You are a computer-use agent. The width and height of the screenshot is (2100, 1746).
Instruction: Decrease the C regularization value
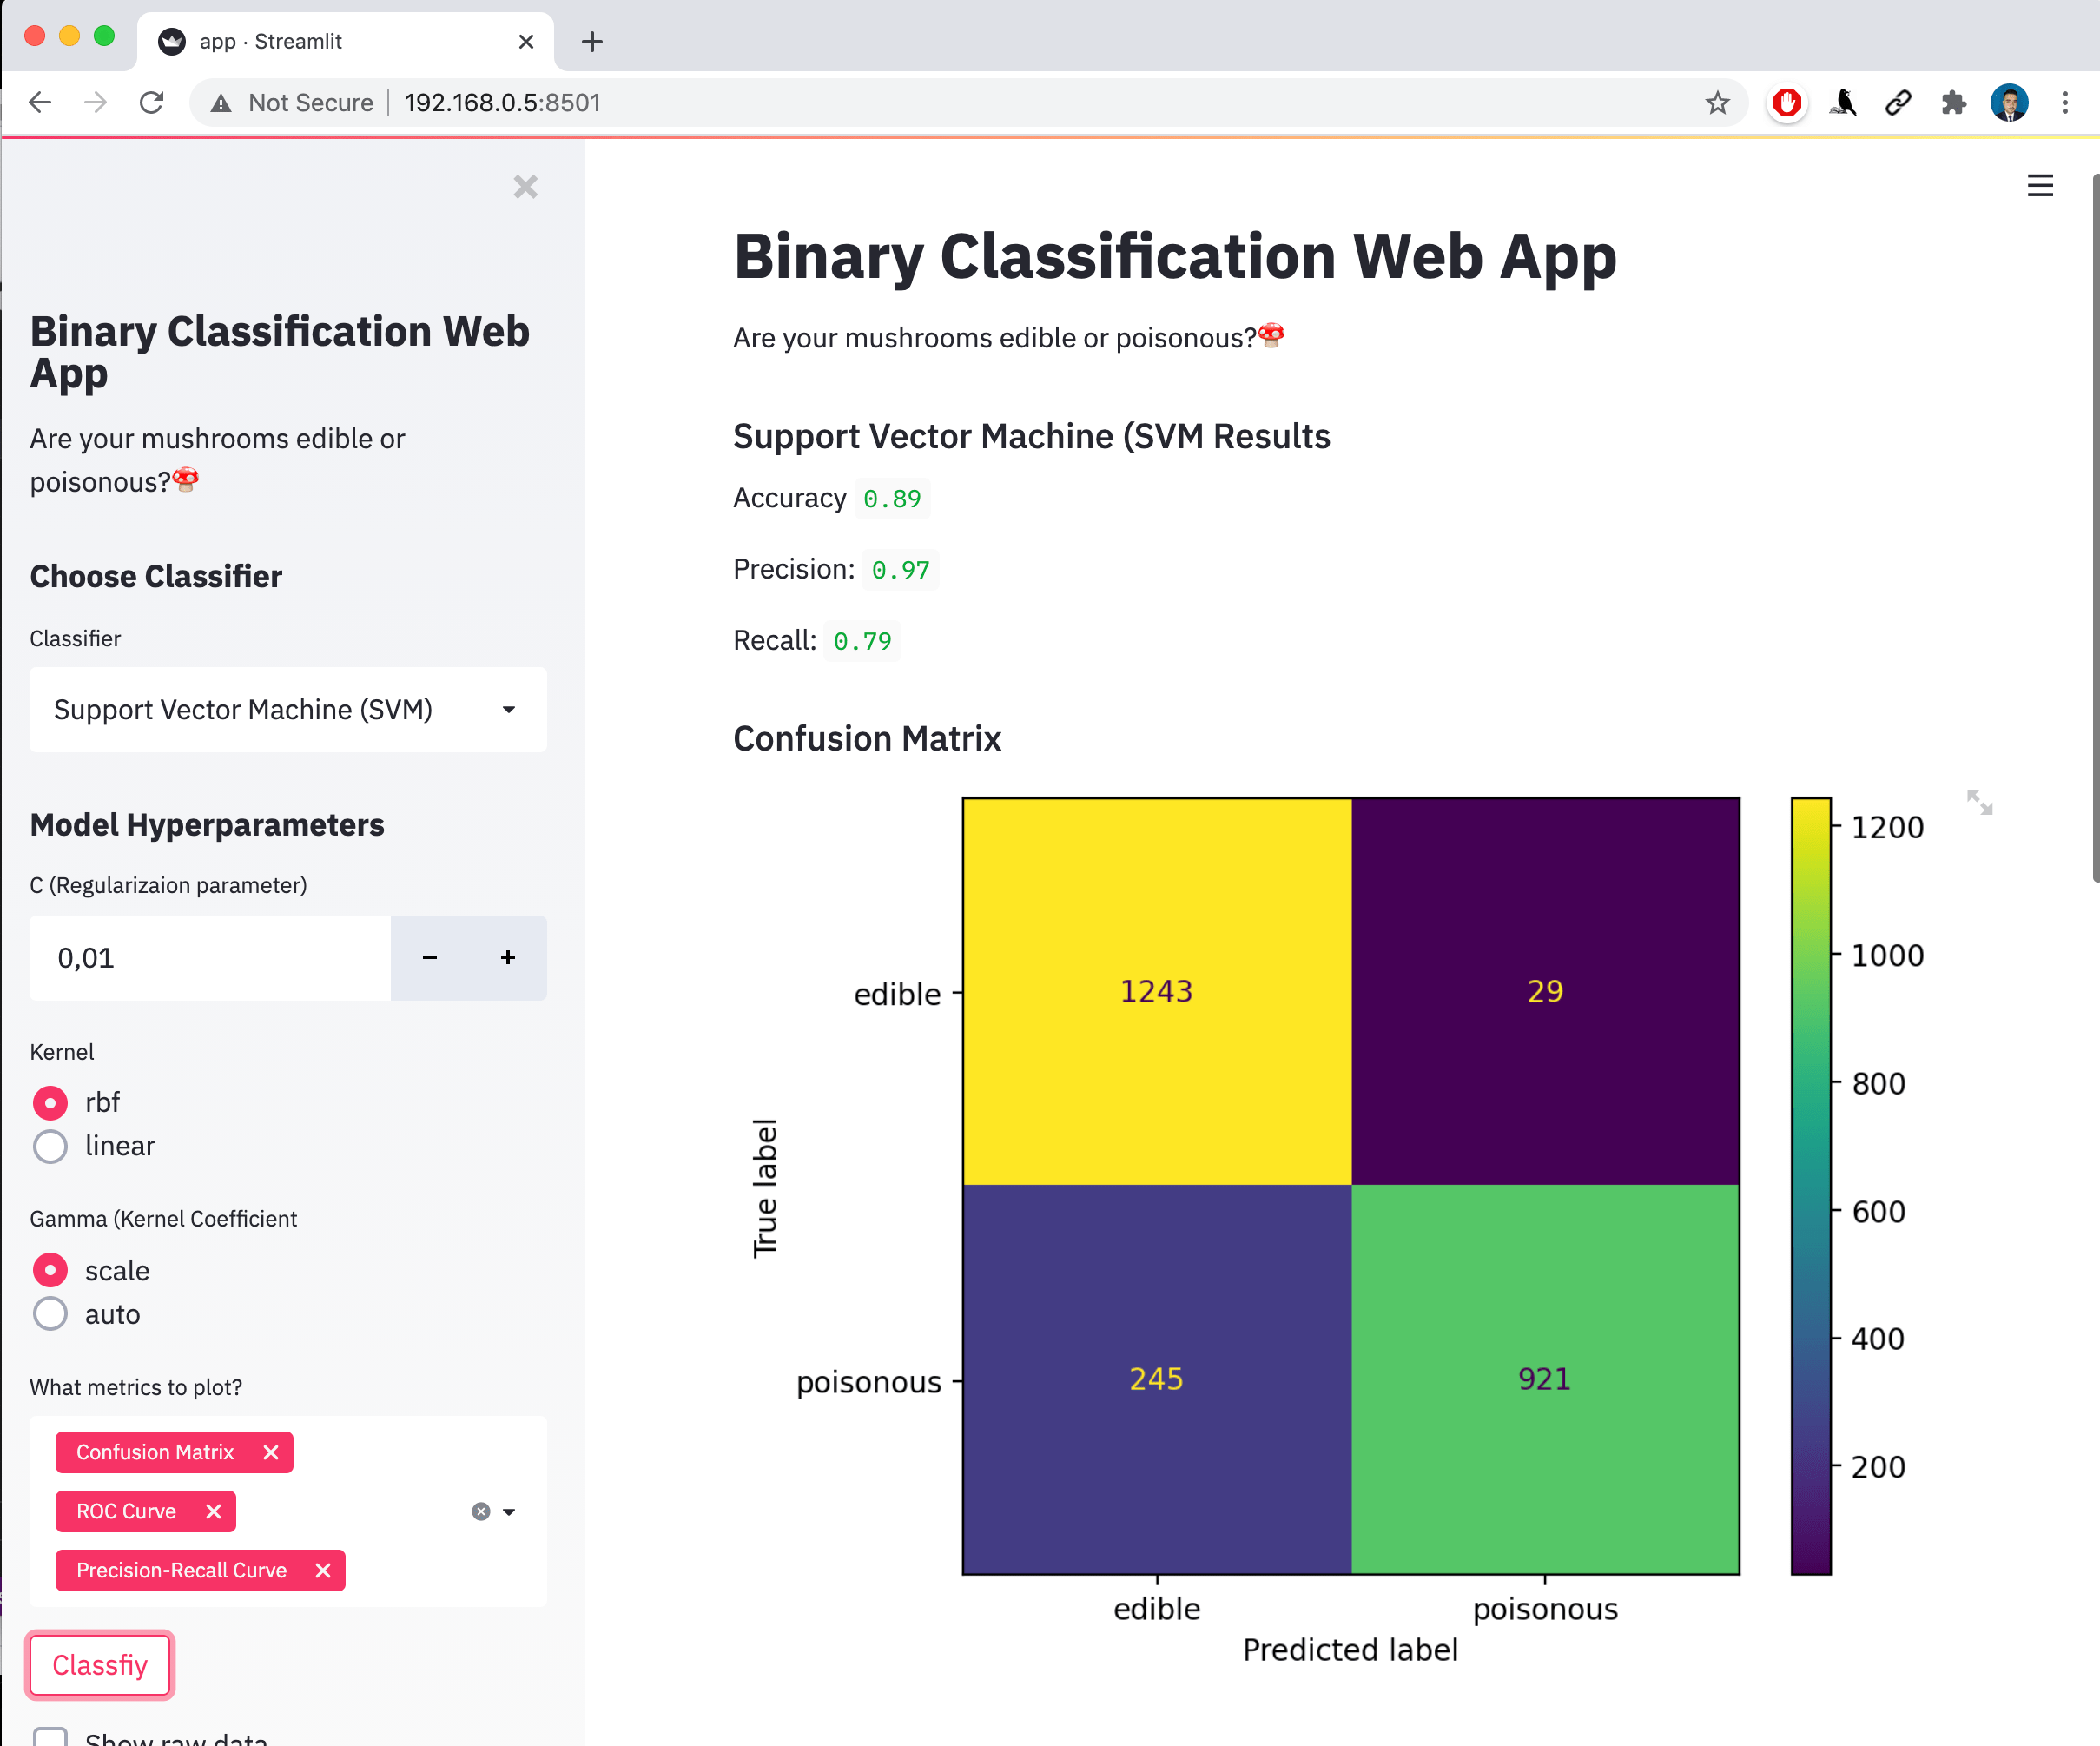tap(430, 958)
